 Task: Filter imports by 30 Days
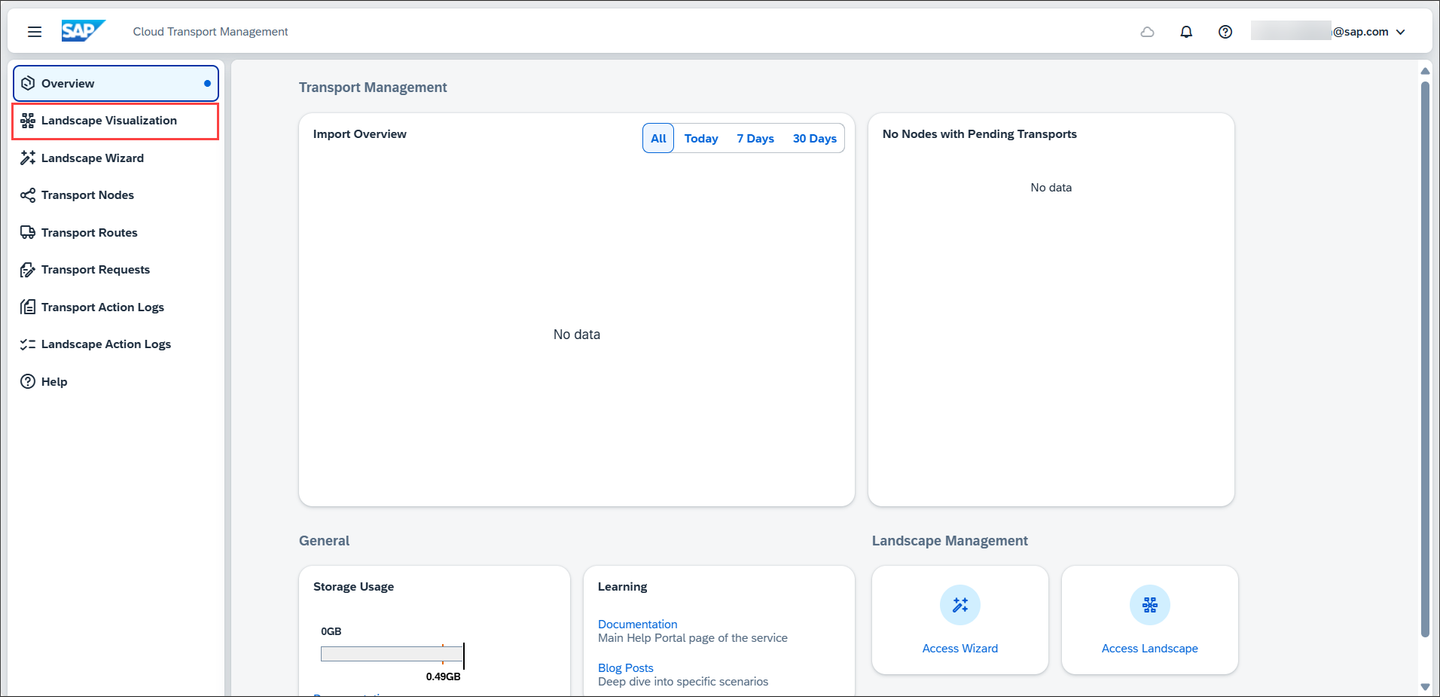(x=814, y=138)
